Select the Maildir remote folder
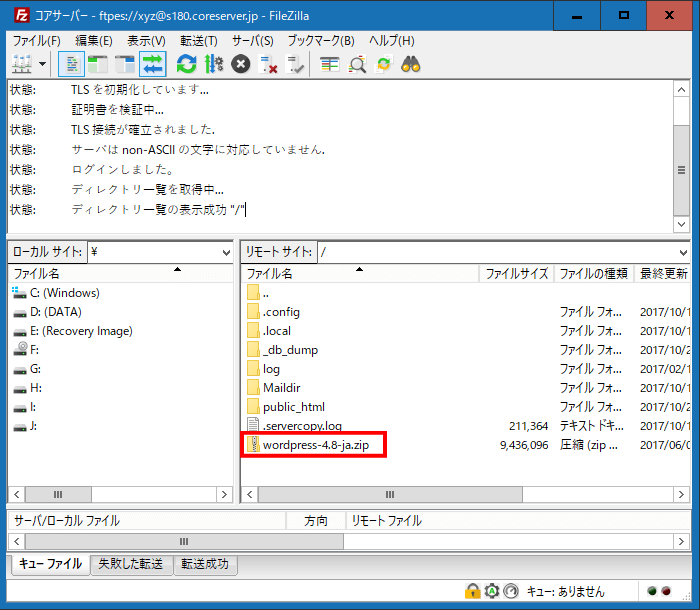The width and height of the screenshot is (700, 610). 274,388
